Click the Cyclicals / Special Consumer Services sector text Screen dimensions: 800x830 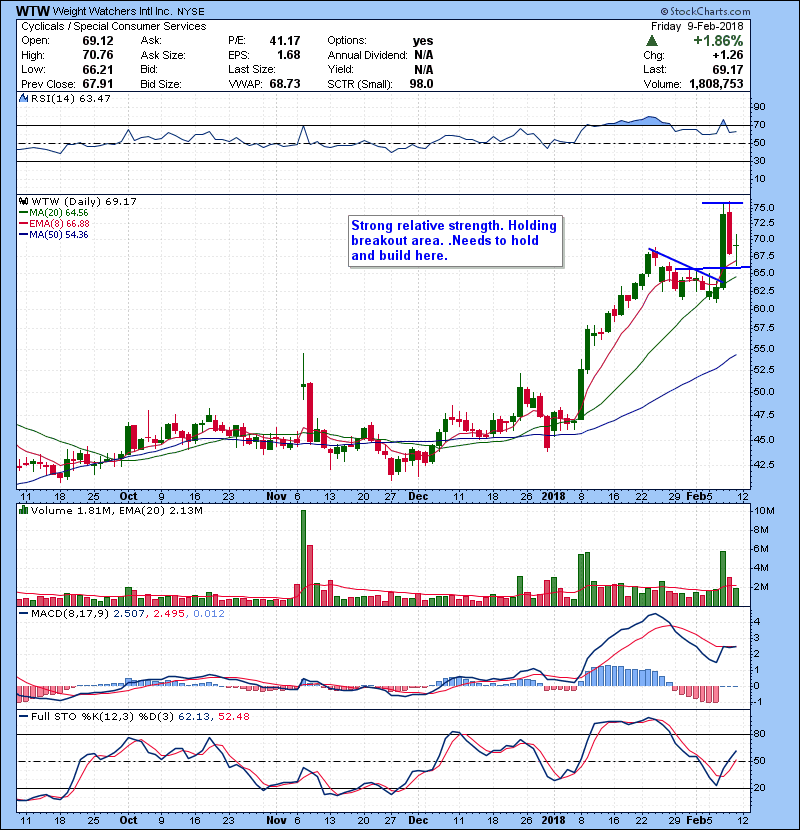click(114, 26)
